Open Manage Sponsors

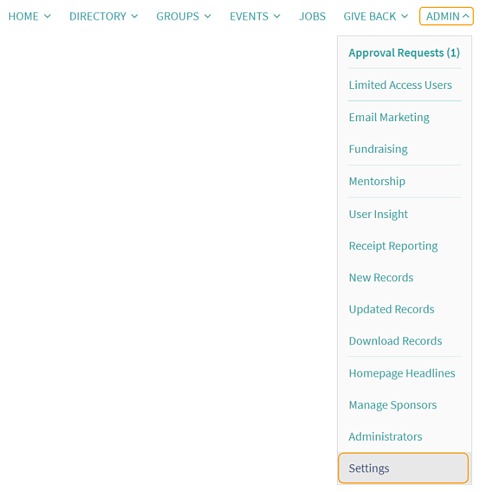pos(393,405)
